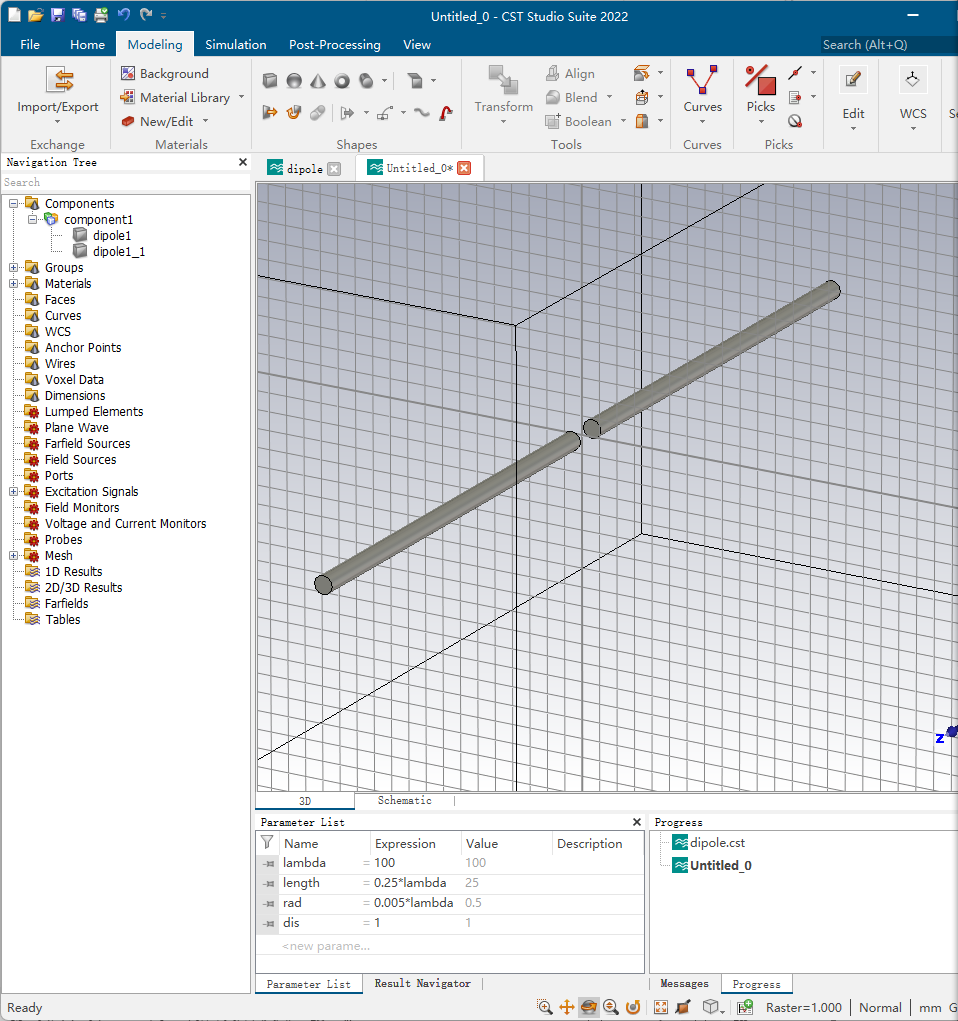The width and height of the screenshot is (958, 1021).
Task: Select the wavy wire tool icon
Action: (422, 113)
